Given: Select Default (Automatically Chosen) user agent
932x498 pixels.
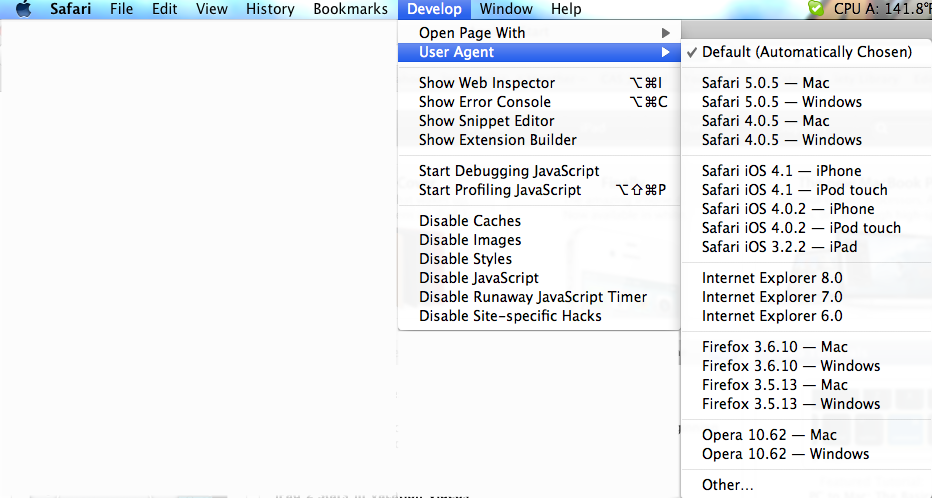Looking at the screenshot, I should coord(807,52).
